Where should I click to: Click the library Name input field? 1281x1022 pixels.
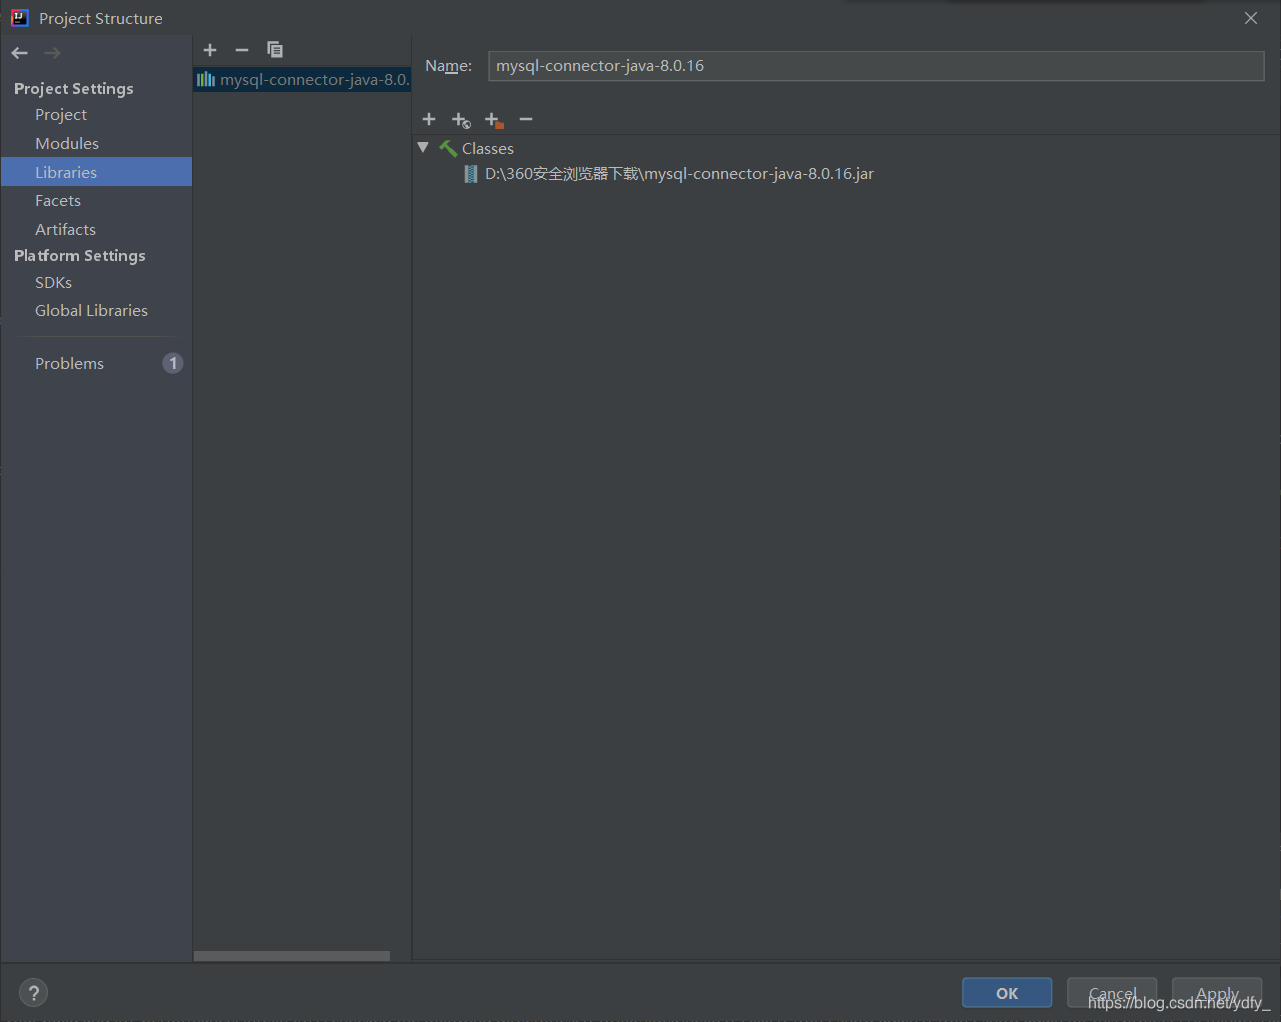click(876, 66)
